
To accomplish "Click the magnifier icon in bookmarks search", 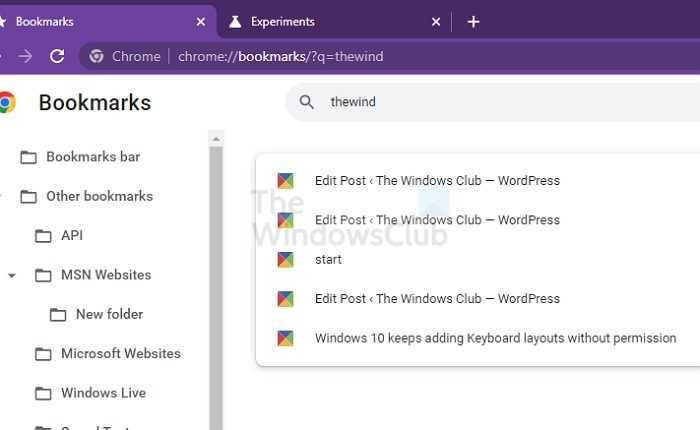I will tap(307, 102).
